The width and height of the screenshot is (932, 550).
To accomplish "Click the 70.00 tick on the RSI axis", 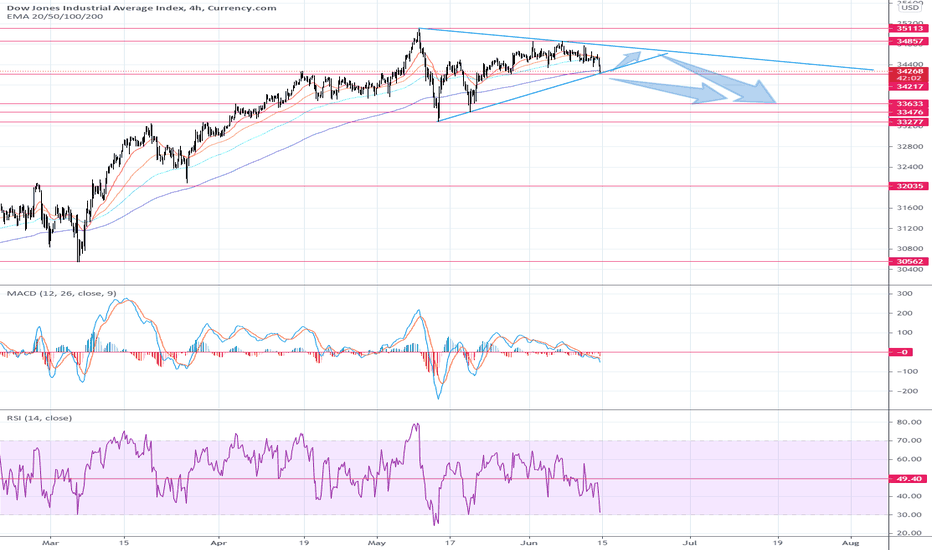I will coord(909,441).
